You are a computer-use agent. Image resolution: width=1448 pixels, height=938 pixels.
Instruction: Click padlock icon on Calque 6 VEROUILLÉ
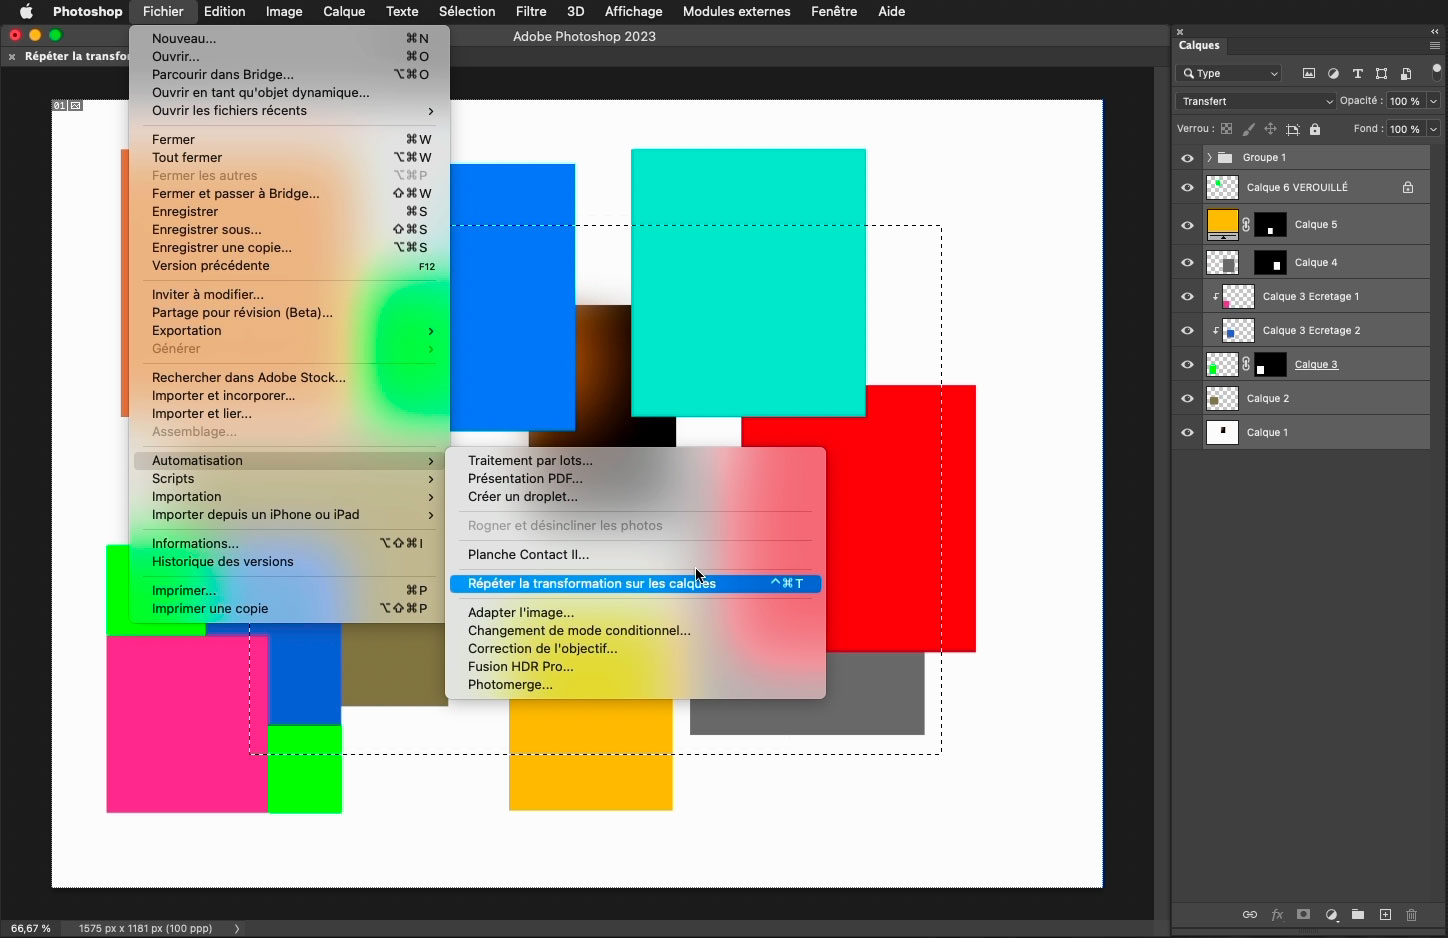[1408, 187]
